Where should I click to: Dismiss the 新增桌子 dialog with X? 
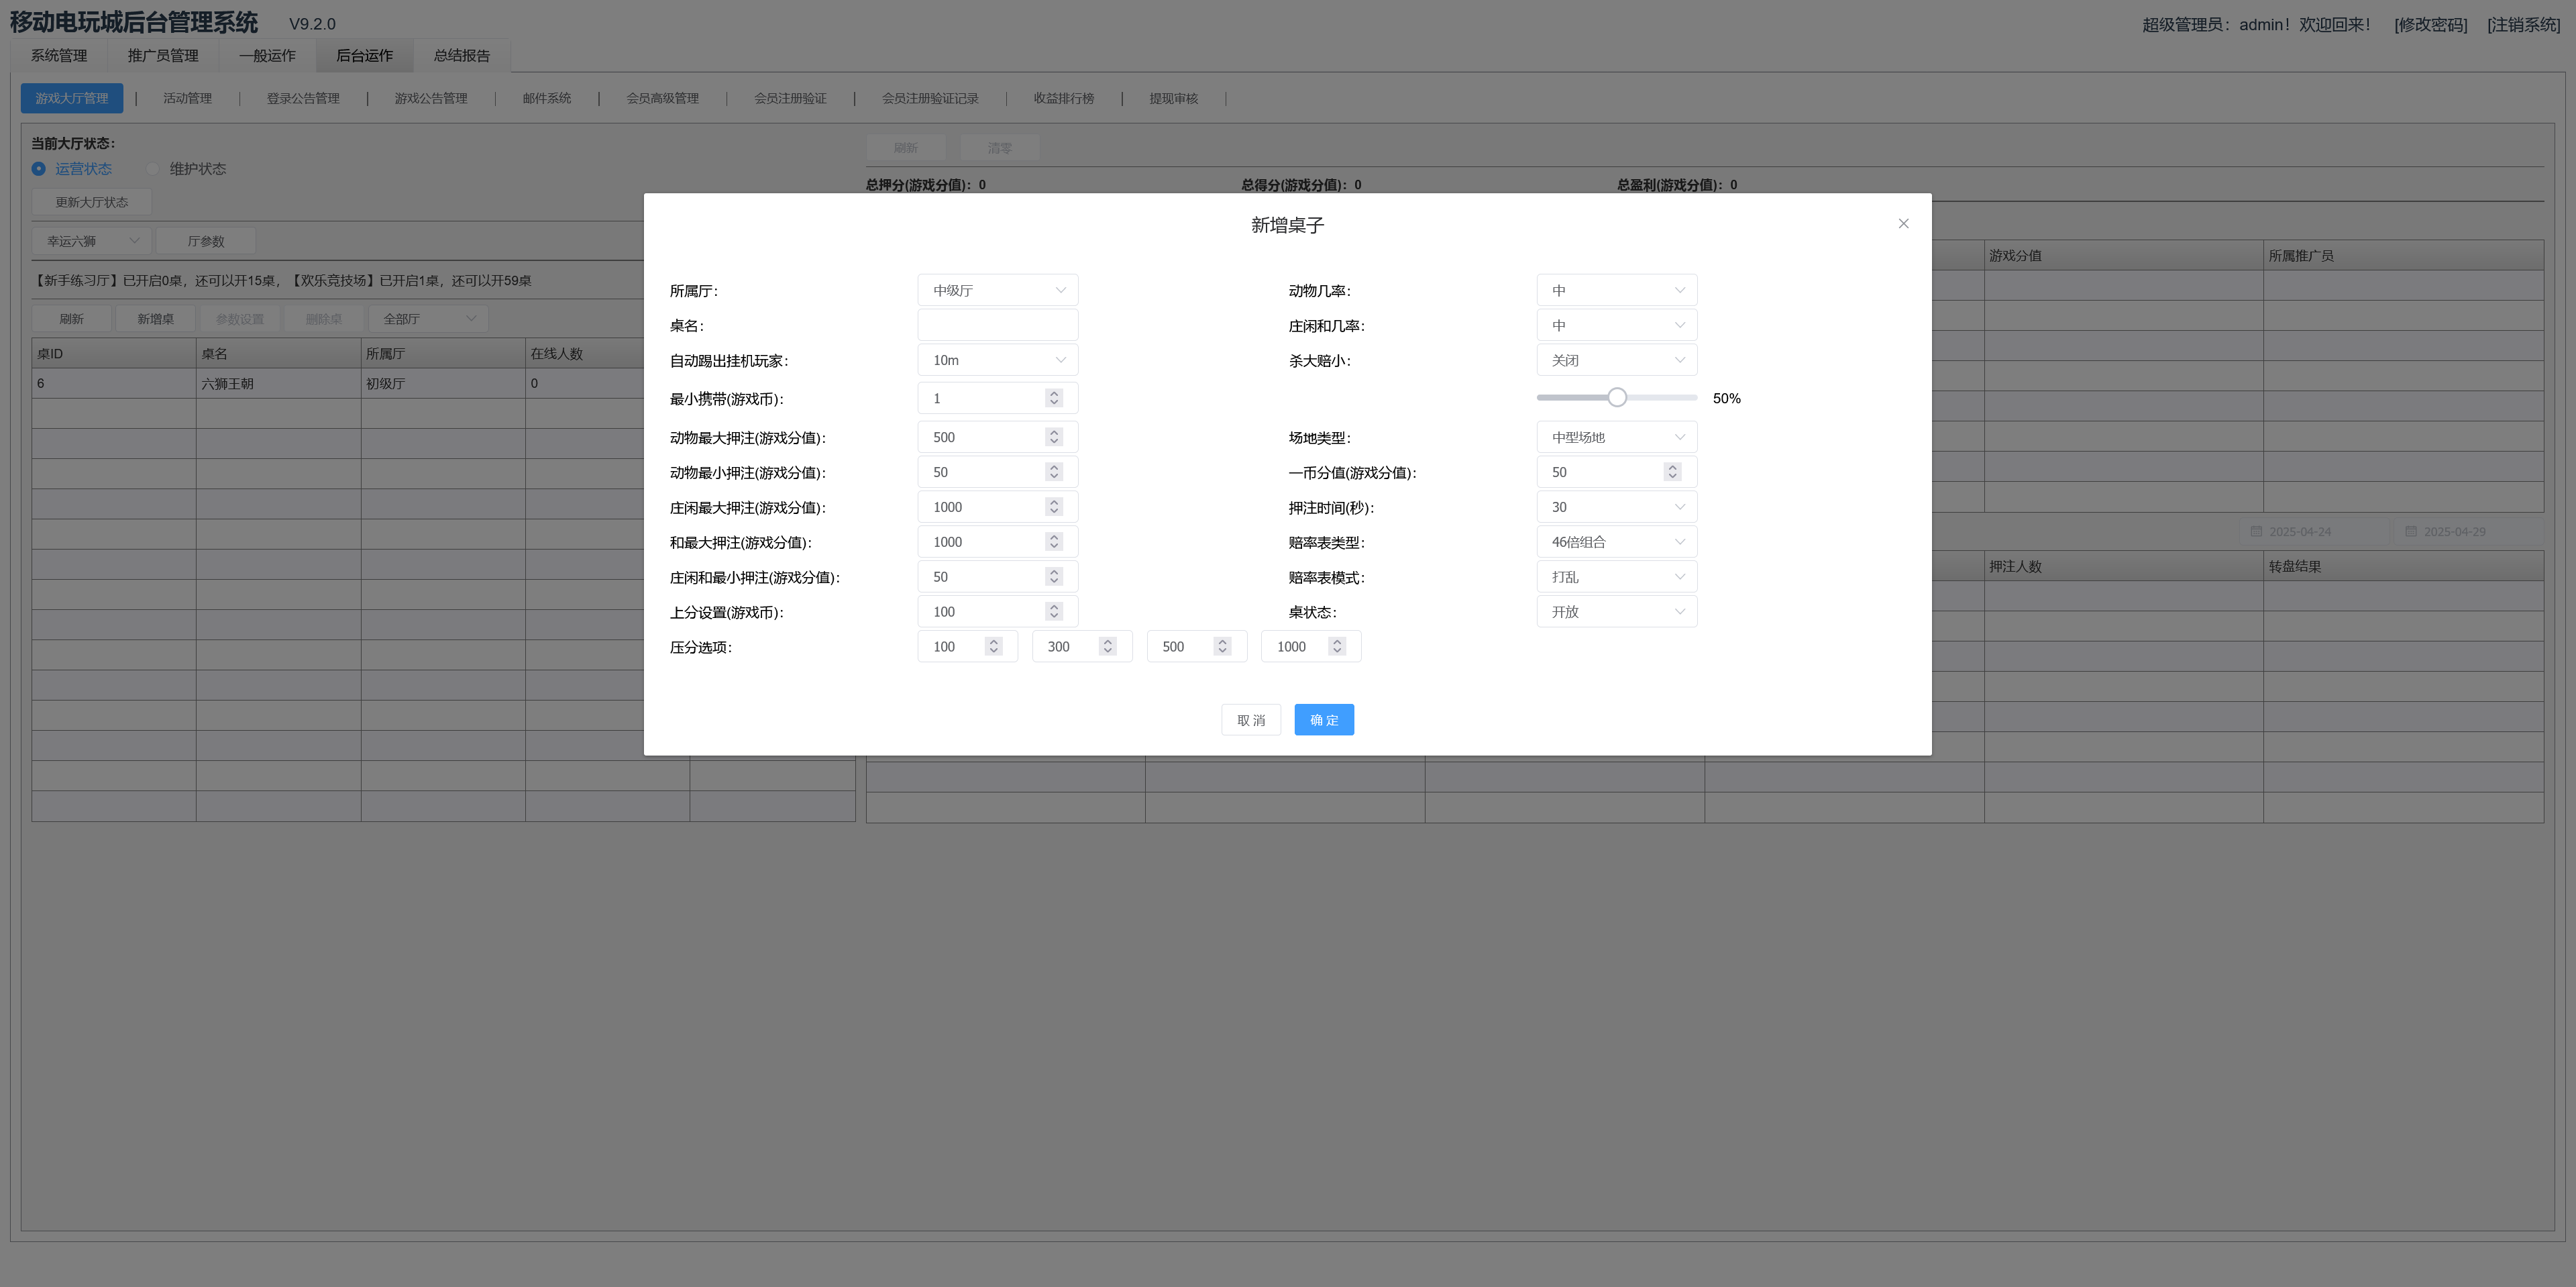[x=1904, y=223]
